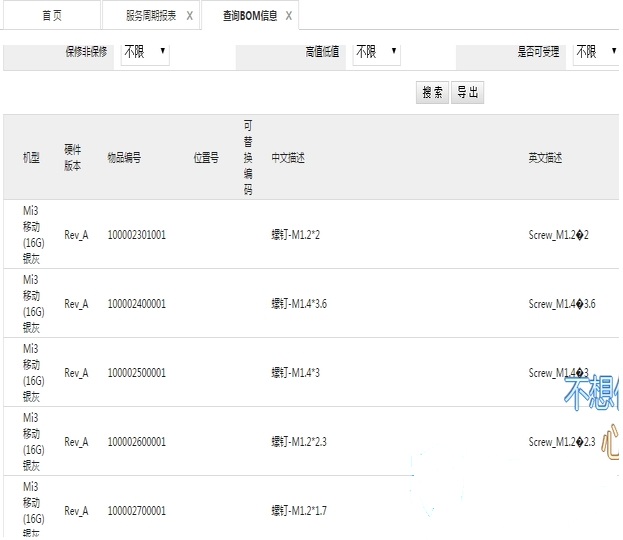The width and height of the screenshot is (623, 540).
Task: Click Rev_A in the 100002700001 row
Action: click(76, 511)
